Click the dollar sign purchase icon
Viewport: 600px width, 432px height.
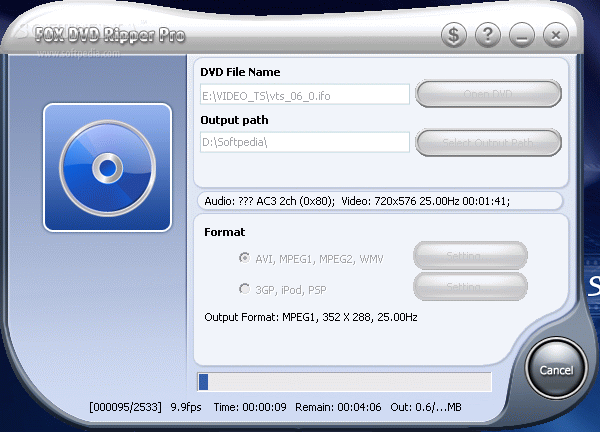[x=454, y=35]
